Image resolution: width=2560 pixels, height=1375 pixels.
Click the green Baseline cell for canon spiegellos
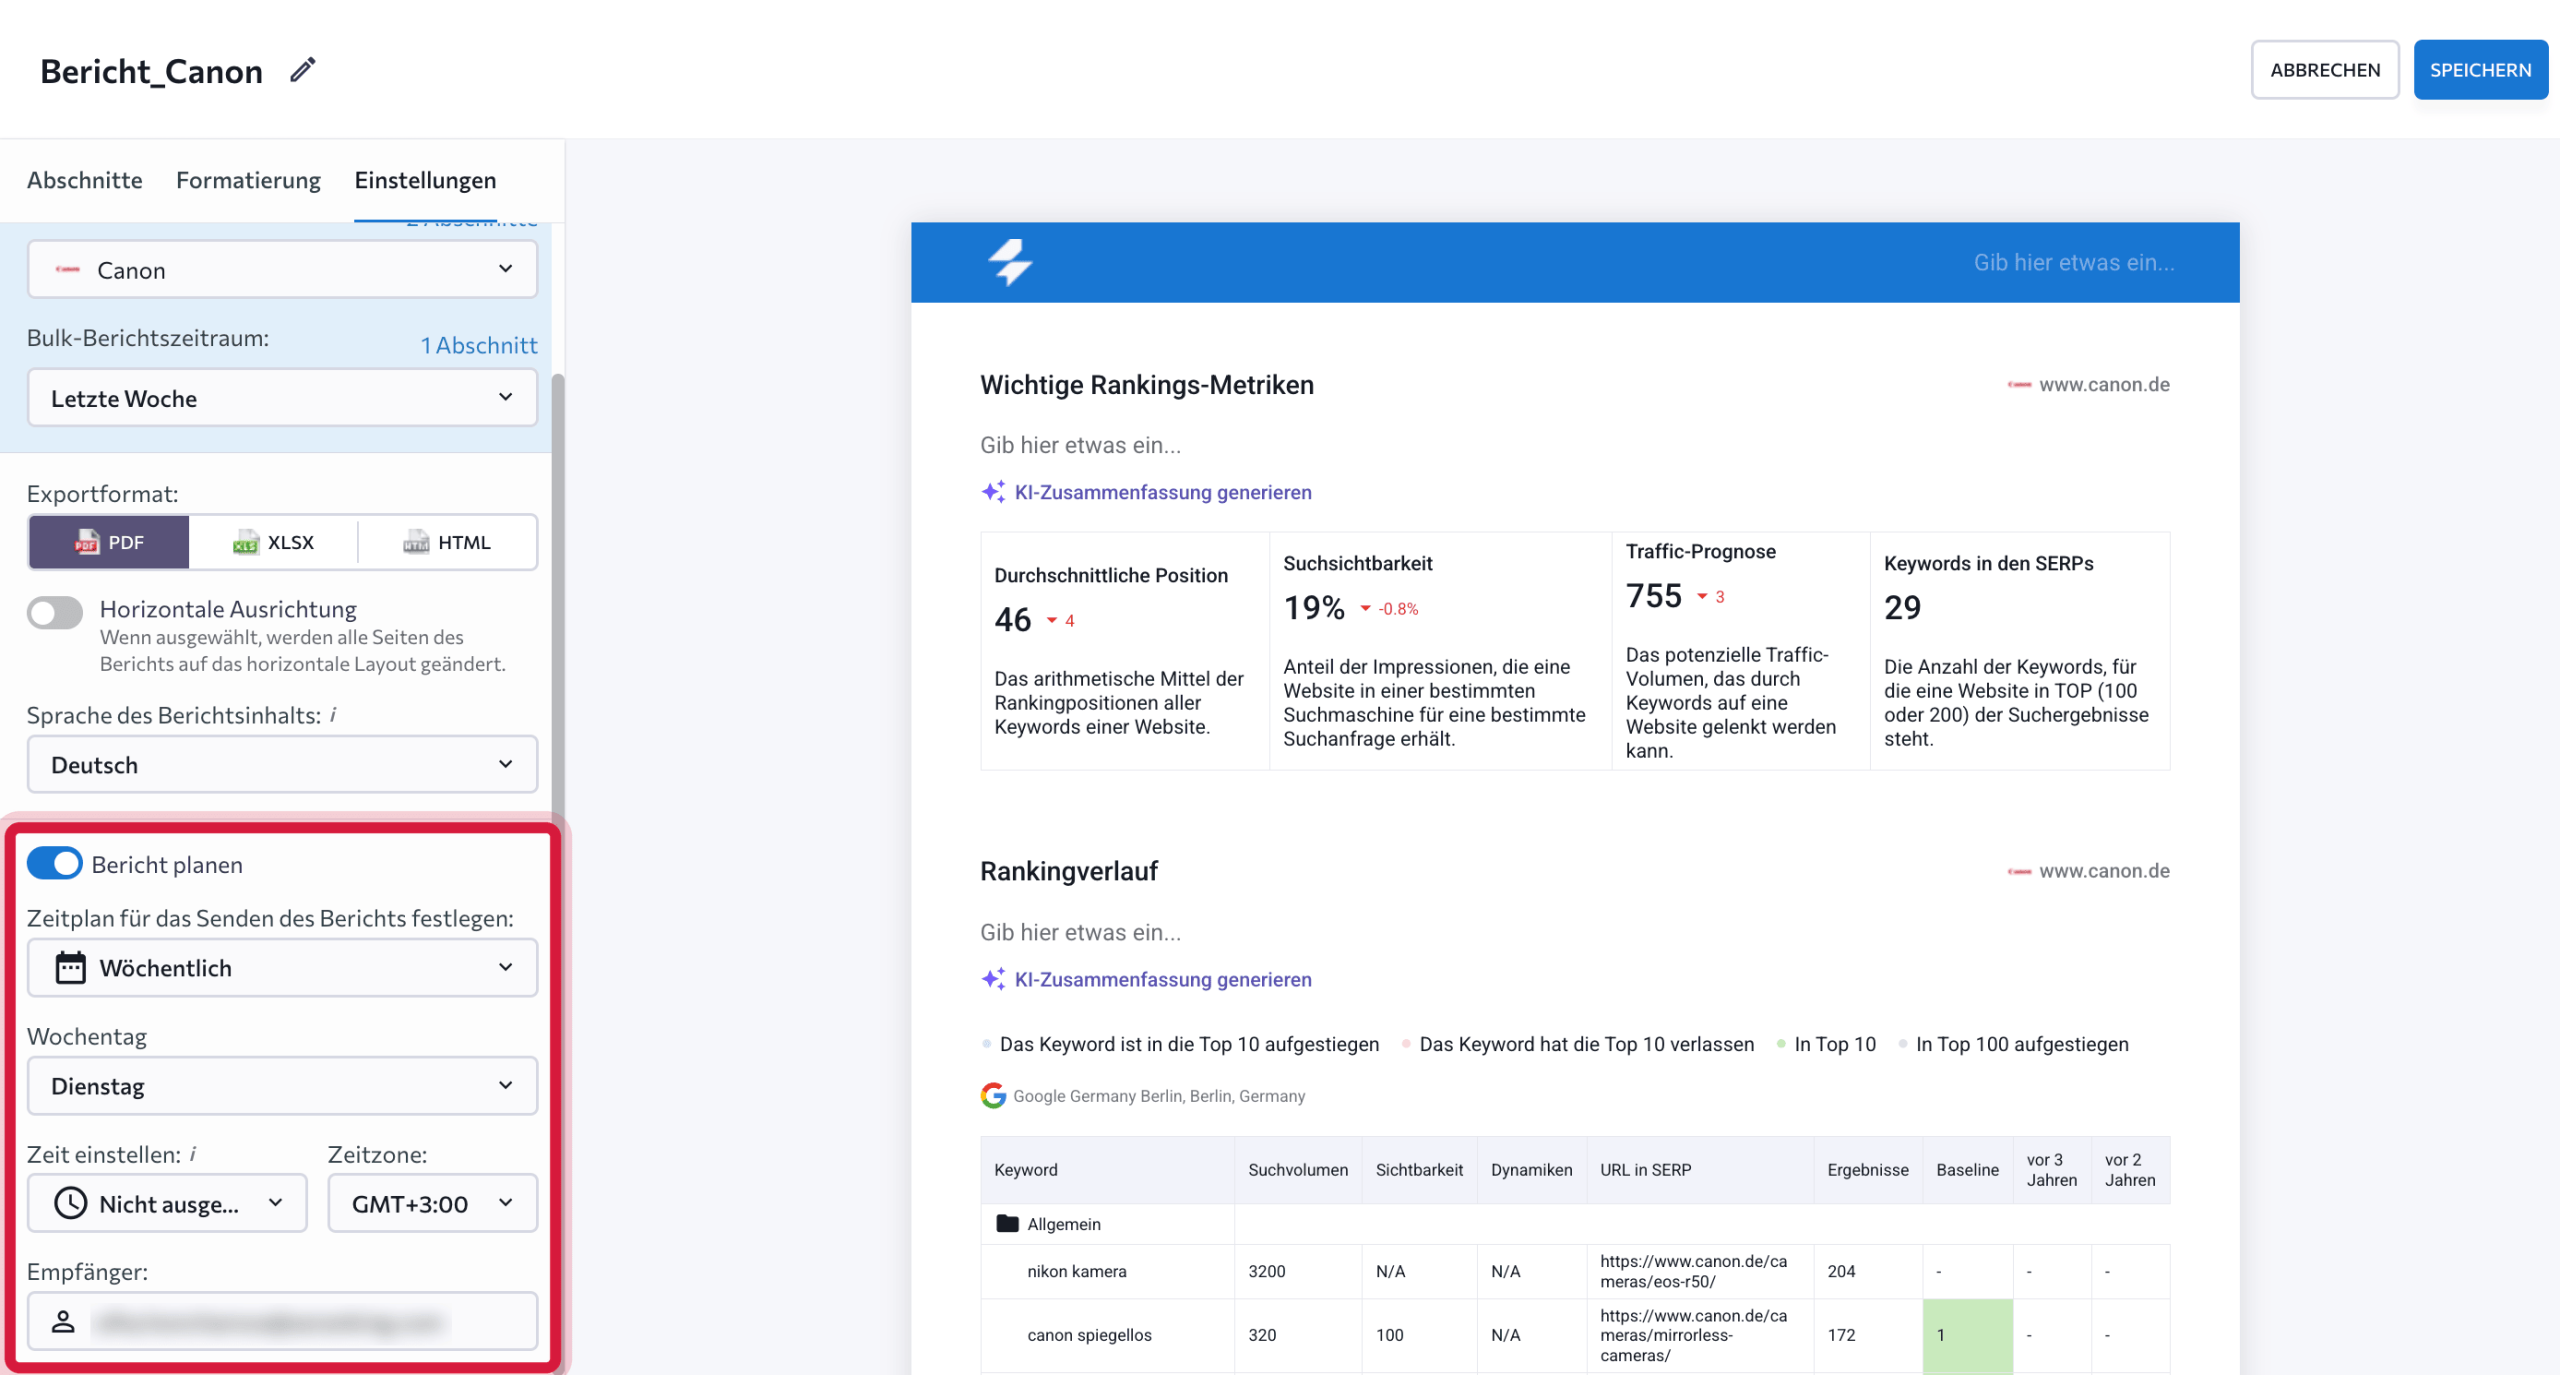pos(1967,1335)
